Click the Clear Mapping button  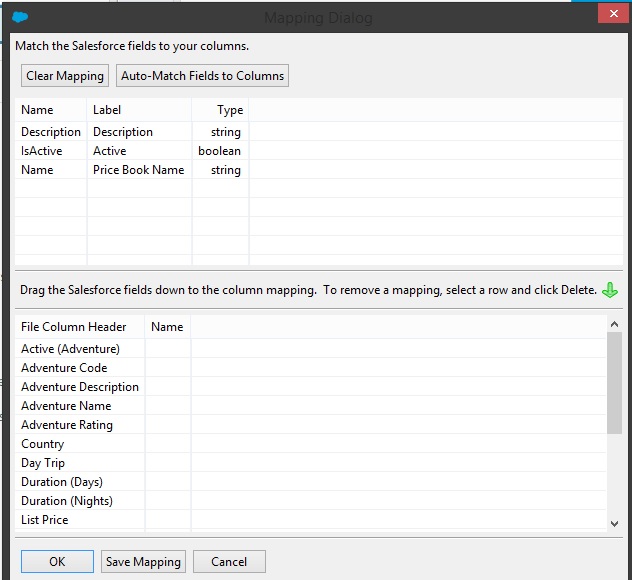[65, 76]
